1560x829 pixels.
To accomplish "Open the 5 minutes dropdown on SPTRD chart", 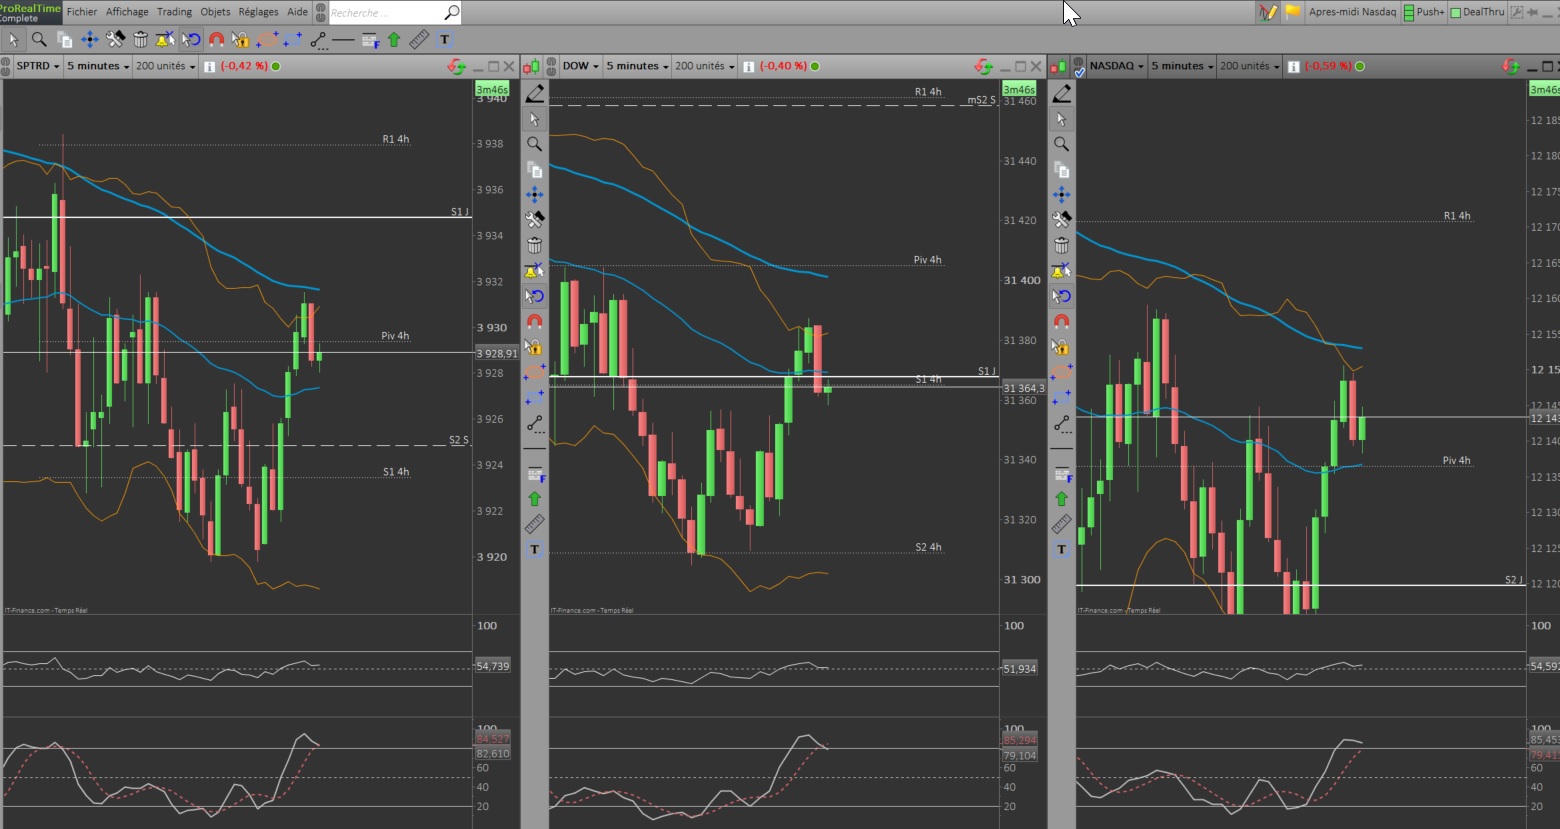I will pyautogui.click(x=99, y=66).
